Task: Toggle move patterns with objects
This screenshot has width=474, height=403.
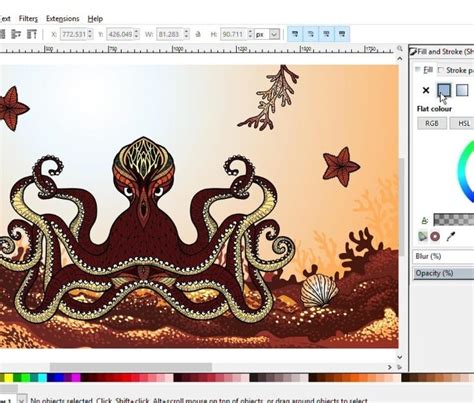Action: coord(342,34)
